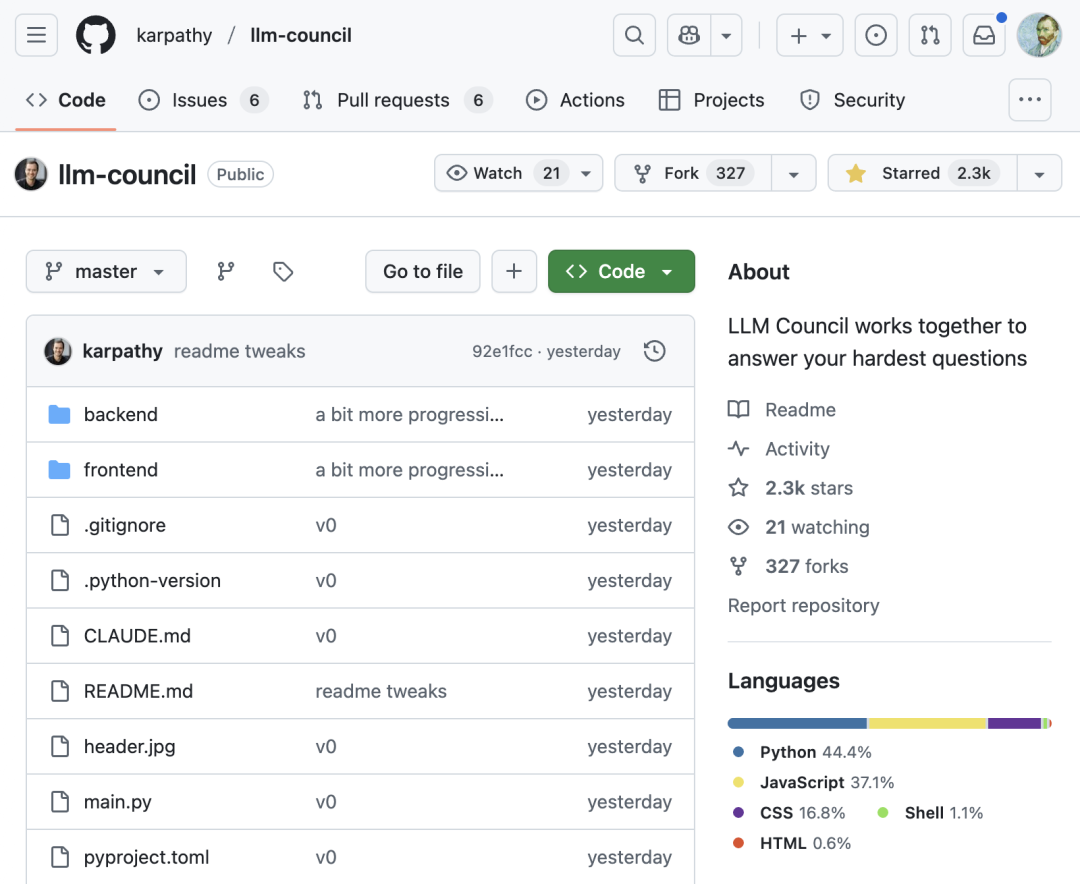The height and width of the screenshot is (884, 1080).
Task: Open the Security tab
Action: click(x=852, y=101)
